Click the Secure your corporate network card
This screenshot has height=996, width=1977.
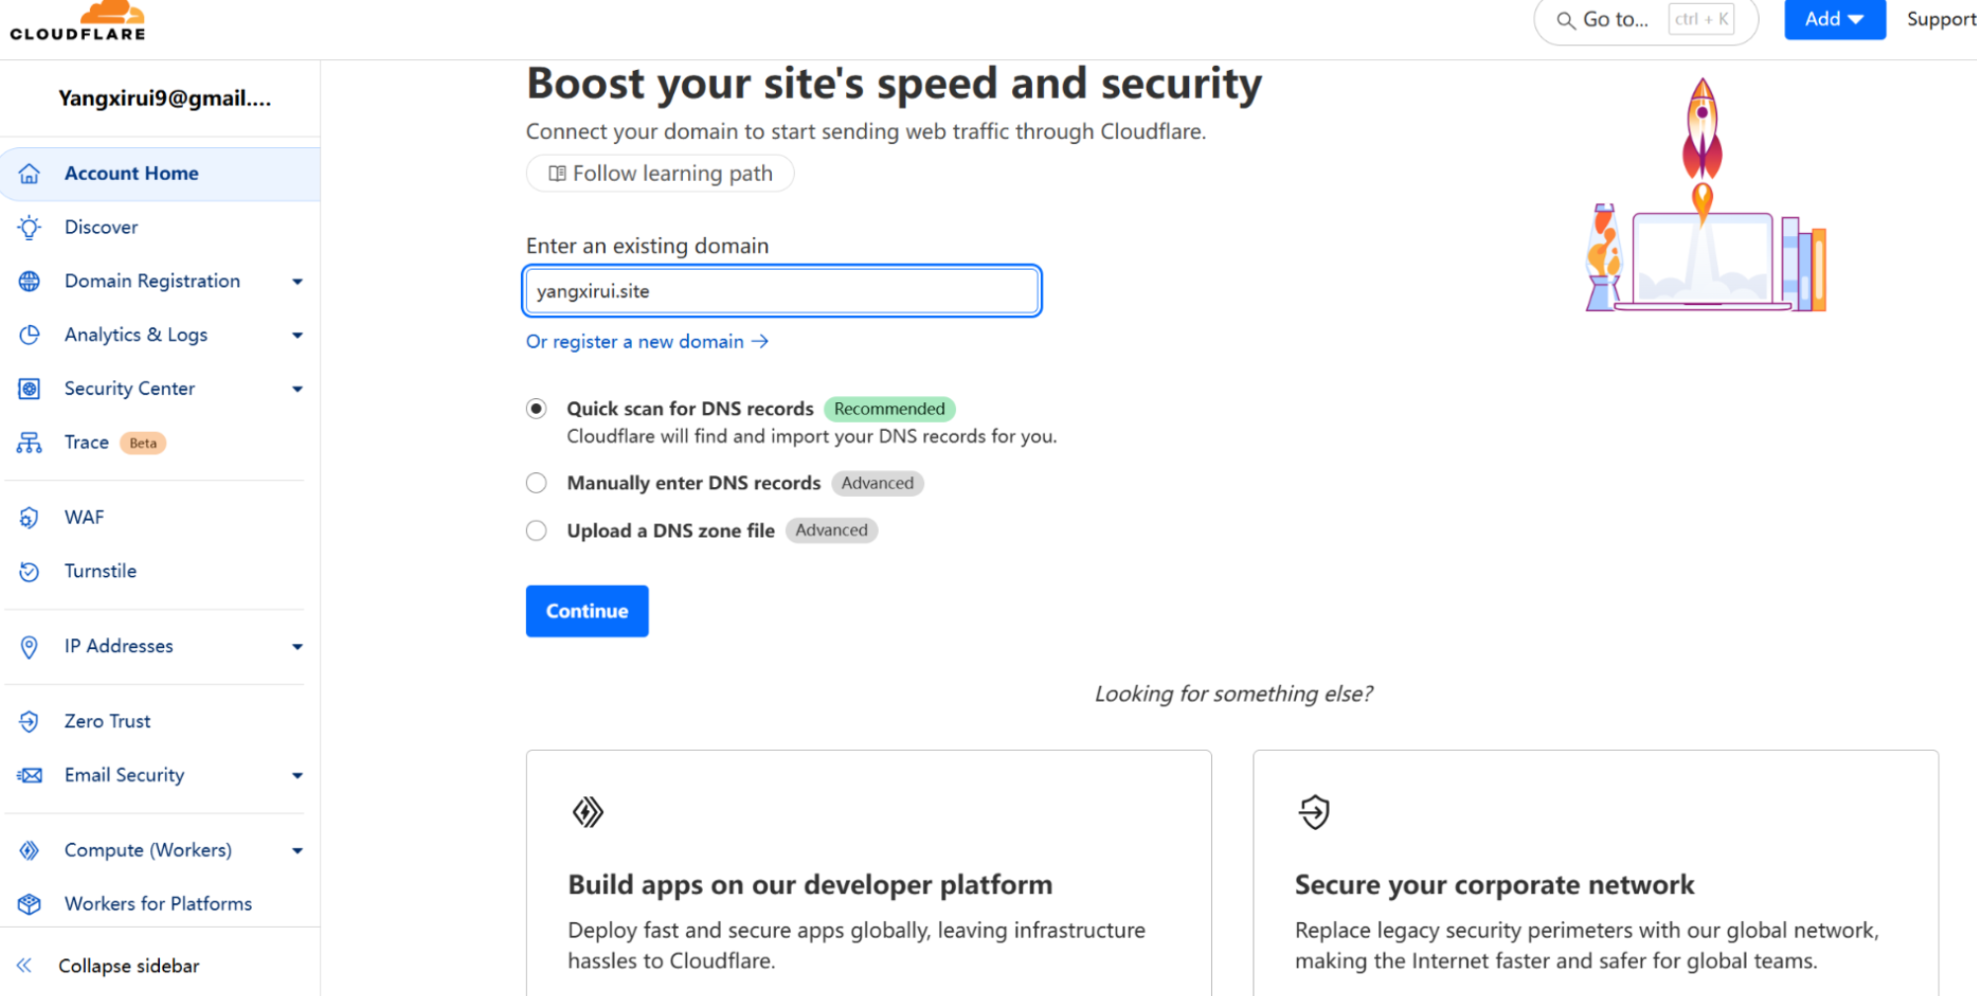[1595, 873]
